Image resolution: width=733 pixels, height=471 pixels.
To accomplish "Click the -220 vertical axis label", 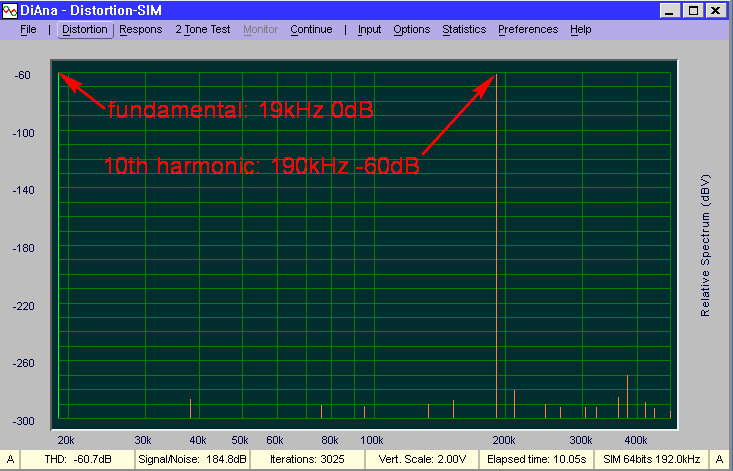I will point(23,306).
